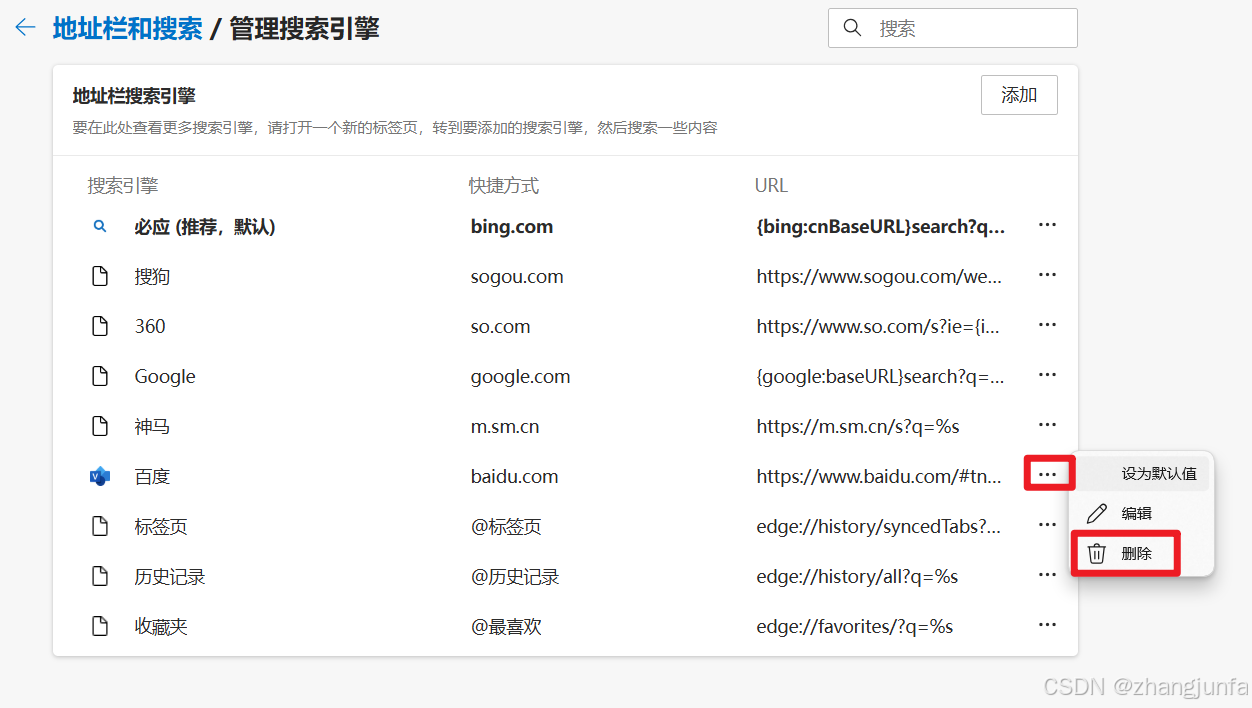Click the https://www.so.com URL
The height and width of the screenshot is (708, 1252).
click(x=878, y=327)
